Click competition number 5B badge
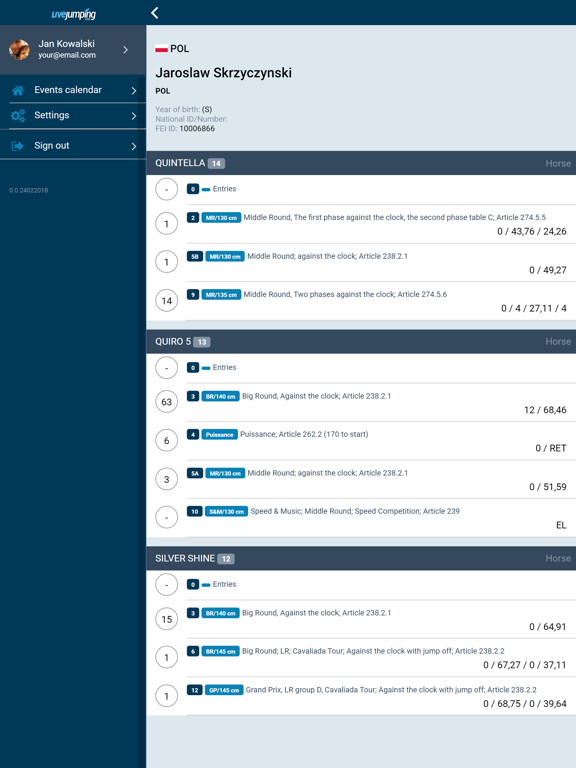The image size is (576, 768). coord(195,256)
